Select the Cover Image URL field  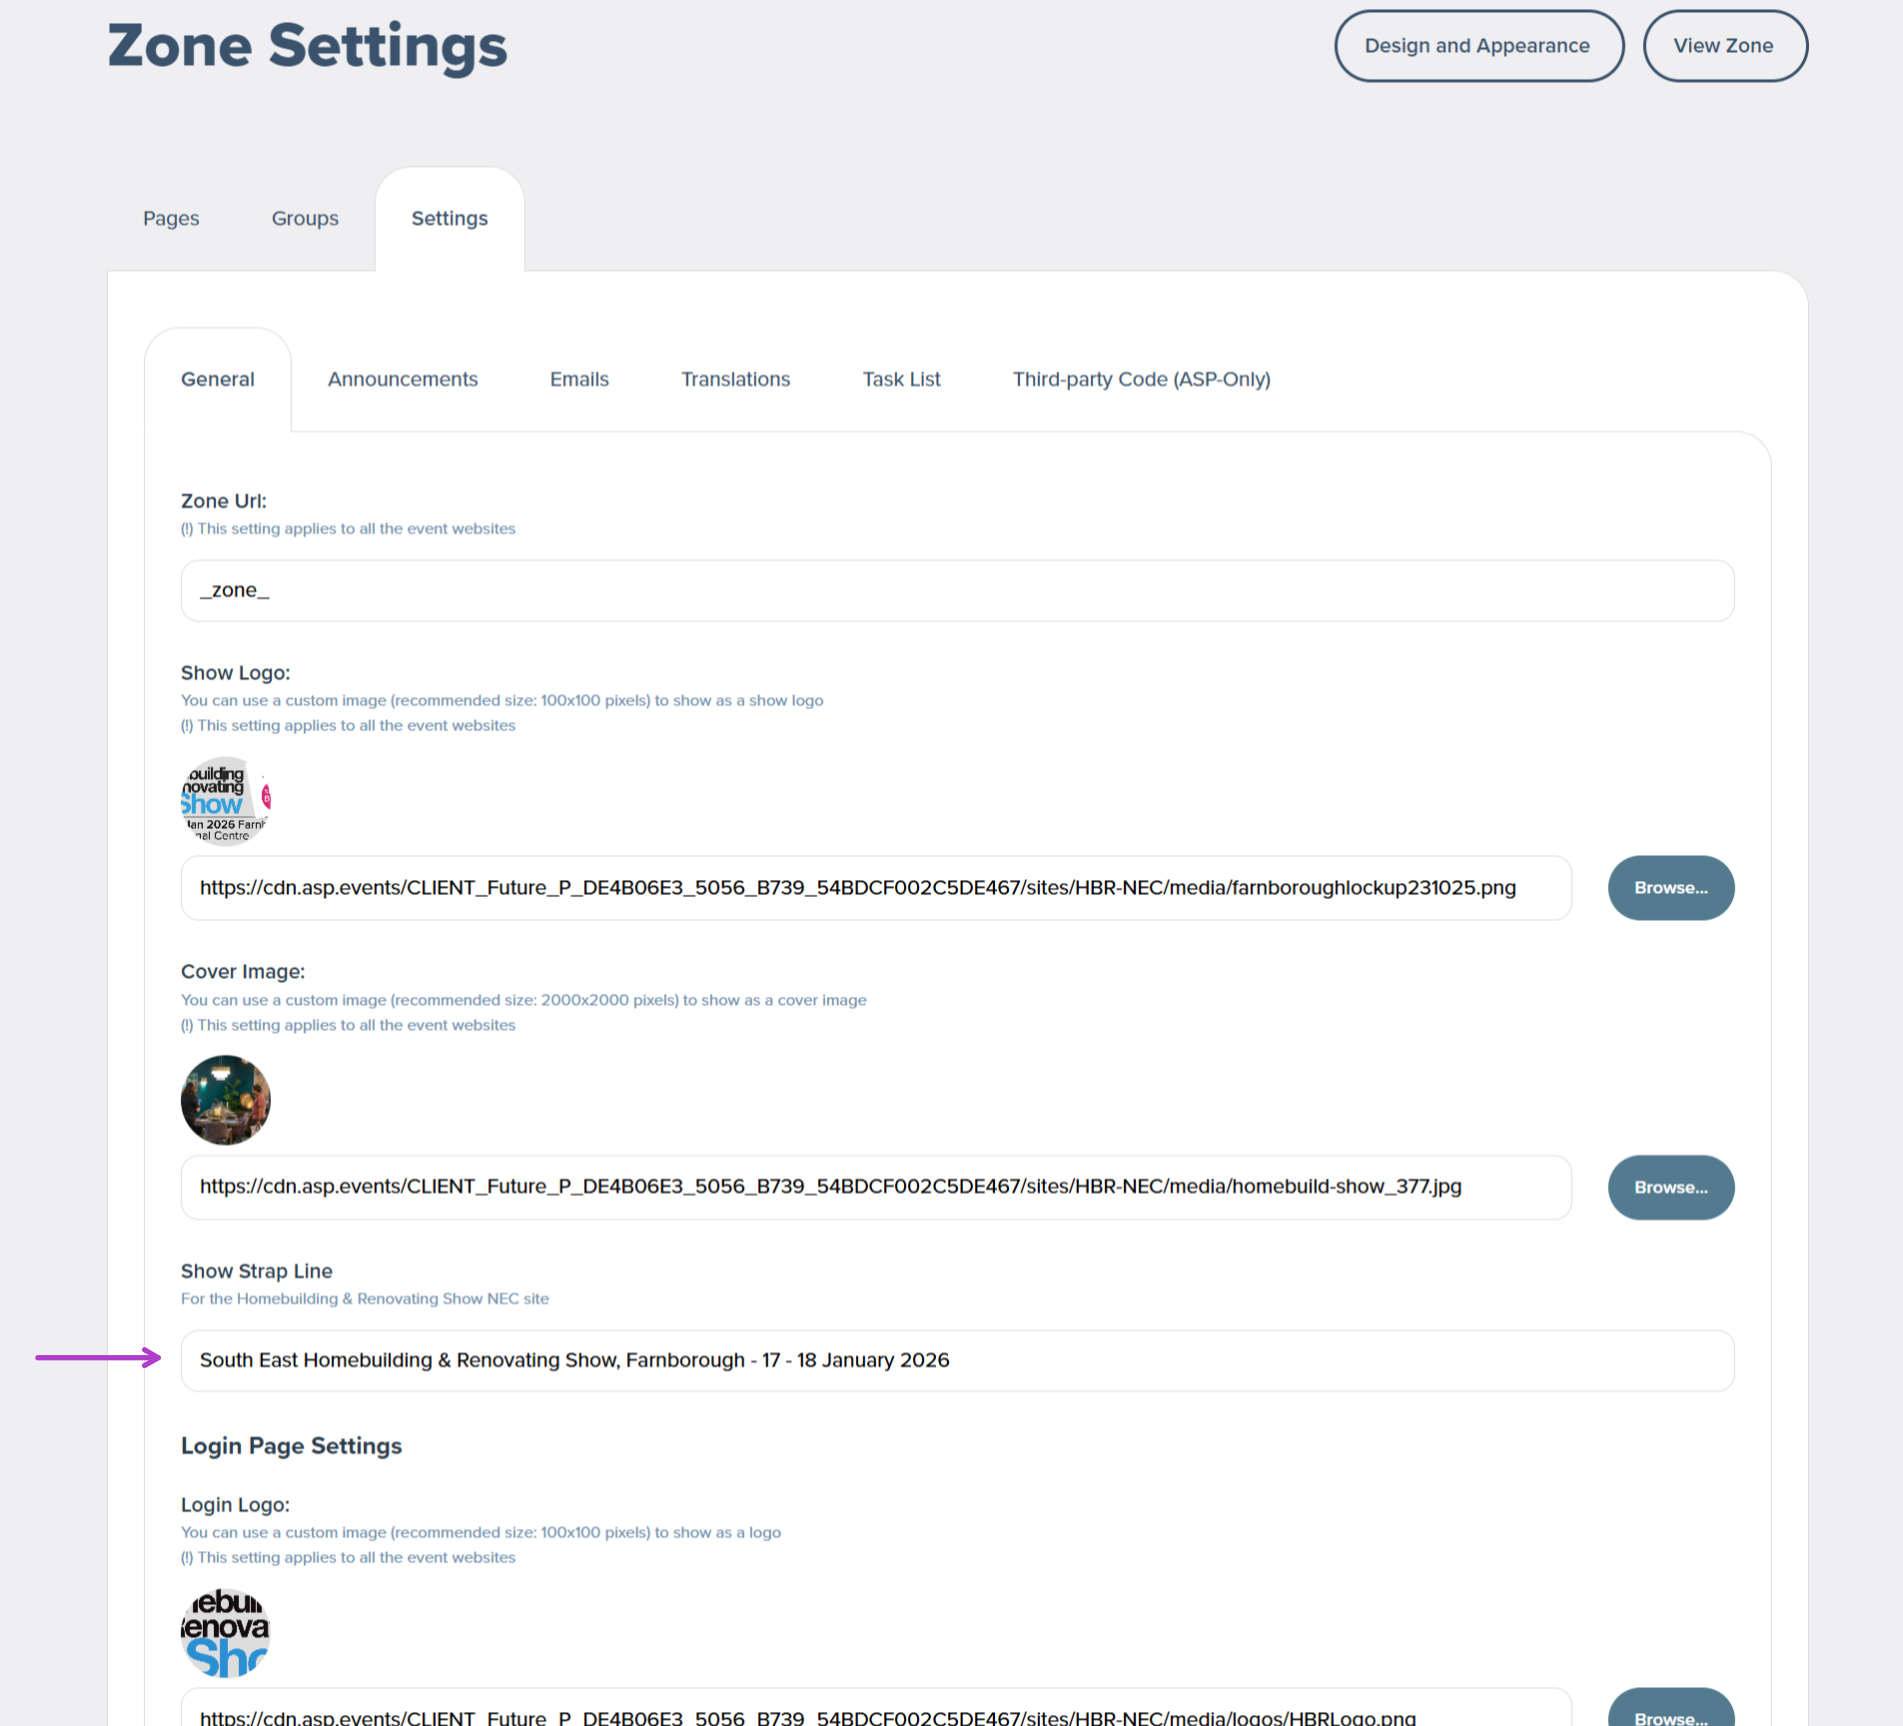[x=875, y=1187]
